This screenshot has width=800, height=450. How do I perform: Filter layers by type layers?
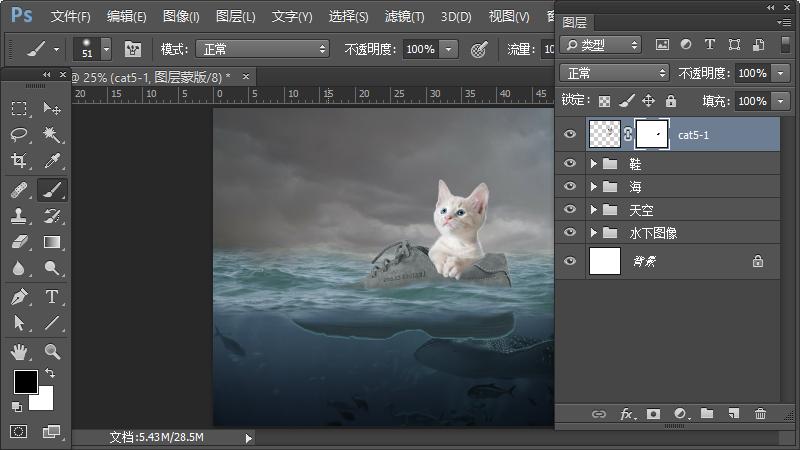[710, 45]
